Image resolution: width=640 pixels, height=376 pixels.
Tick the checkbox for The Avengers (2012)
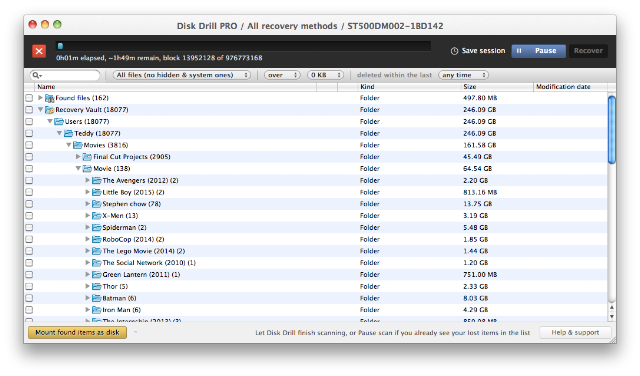pos(29,180)
